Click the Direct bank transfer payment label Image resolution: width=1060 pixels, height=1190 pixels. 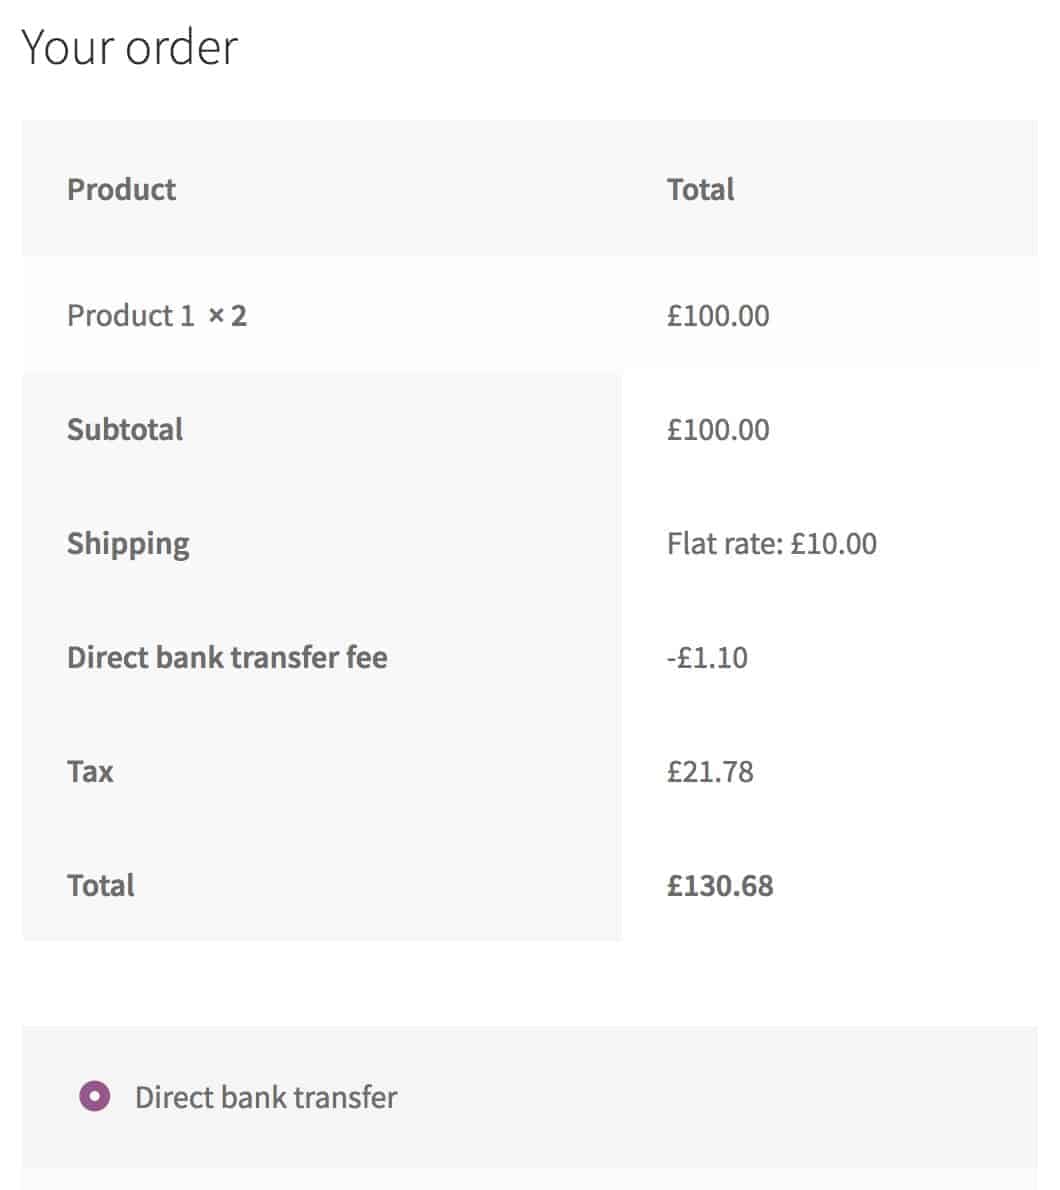pos(266,1097)
